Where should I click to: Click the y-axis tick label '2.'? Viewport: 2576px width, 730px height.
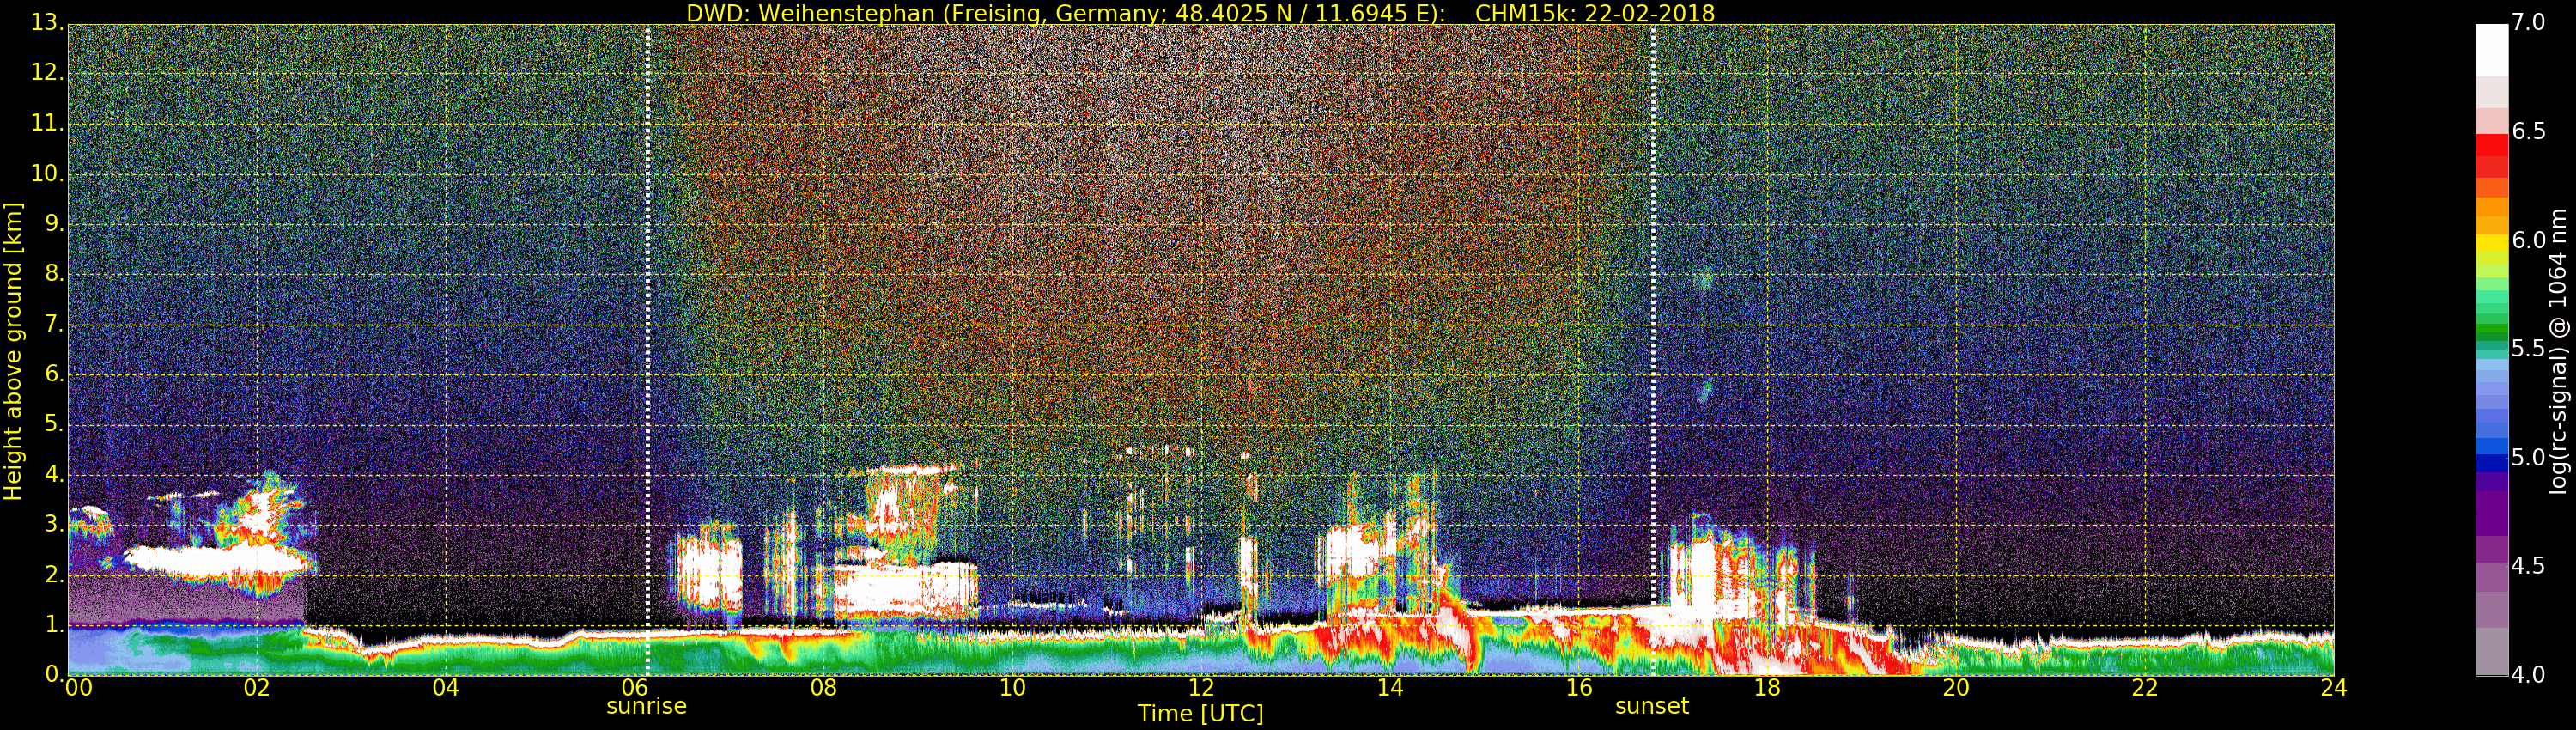pyautogui.click(x=54, y=574)
